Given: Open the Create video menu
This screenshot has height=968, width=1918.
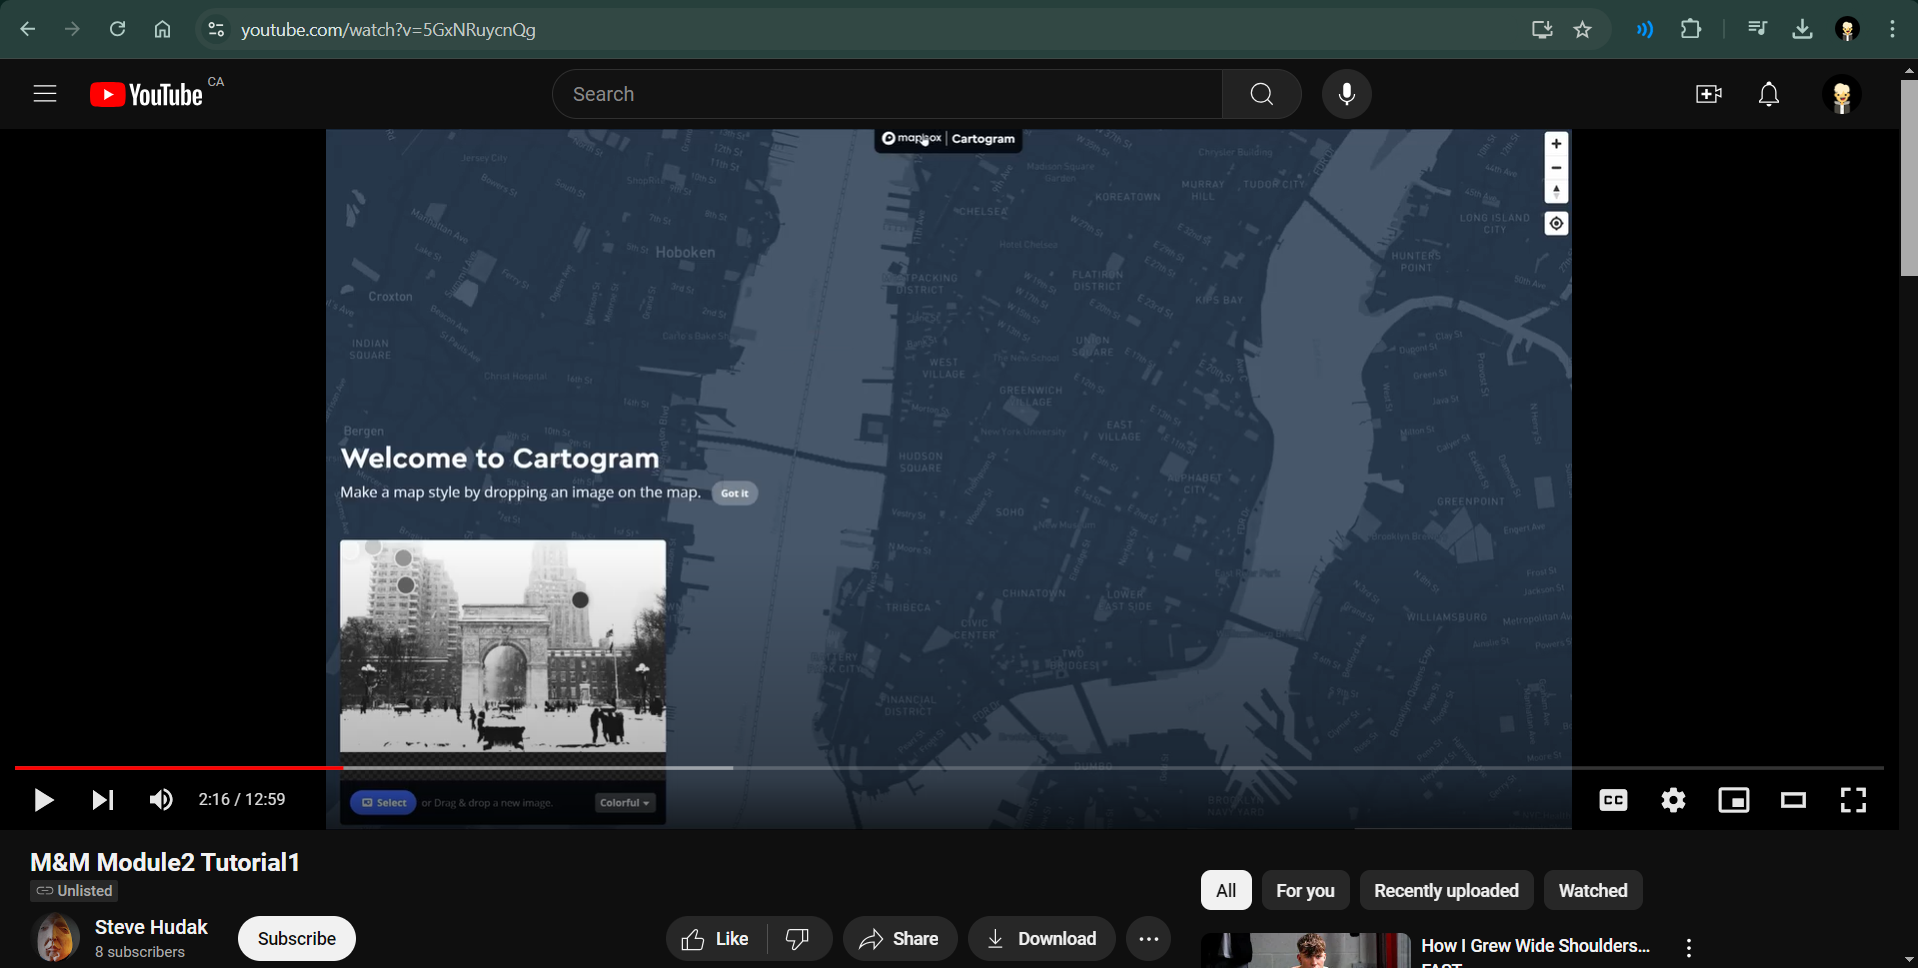Looking at the screenshot, I should [1708, 94].
